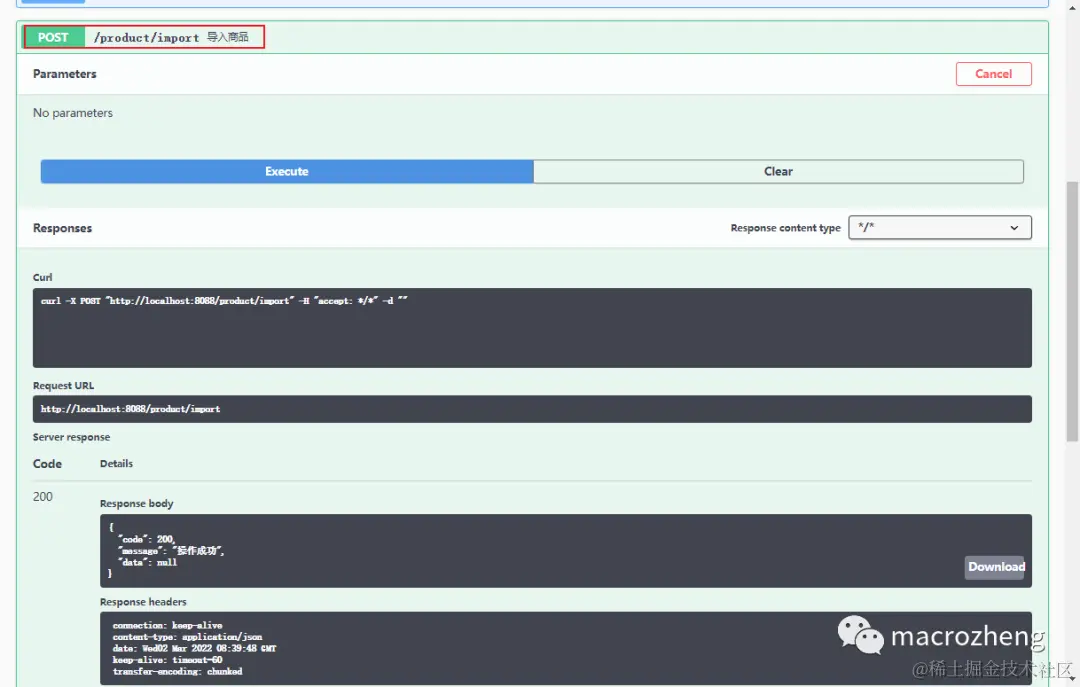
Task: Click the Clear button
Action: coord(778,171)
